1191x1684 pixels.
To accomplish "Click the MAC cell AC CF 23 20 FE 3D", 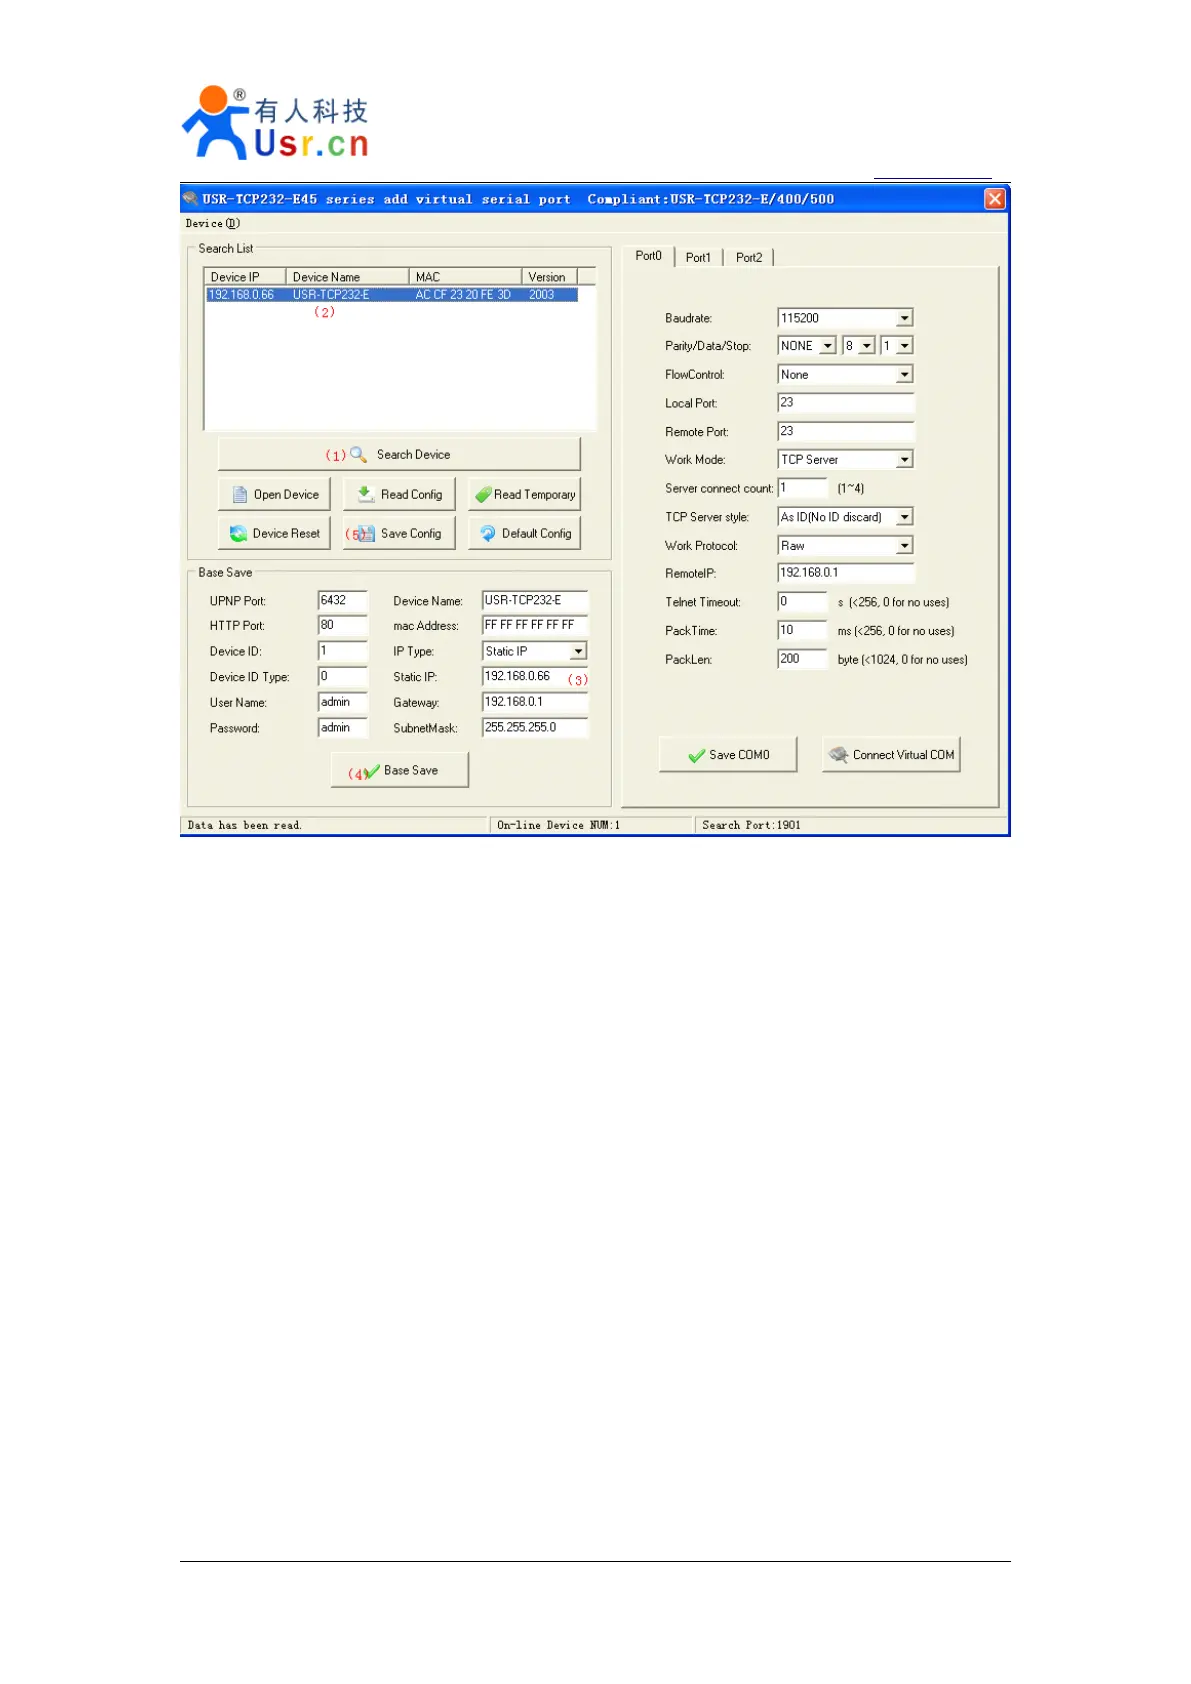I will (463, 295).
